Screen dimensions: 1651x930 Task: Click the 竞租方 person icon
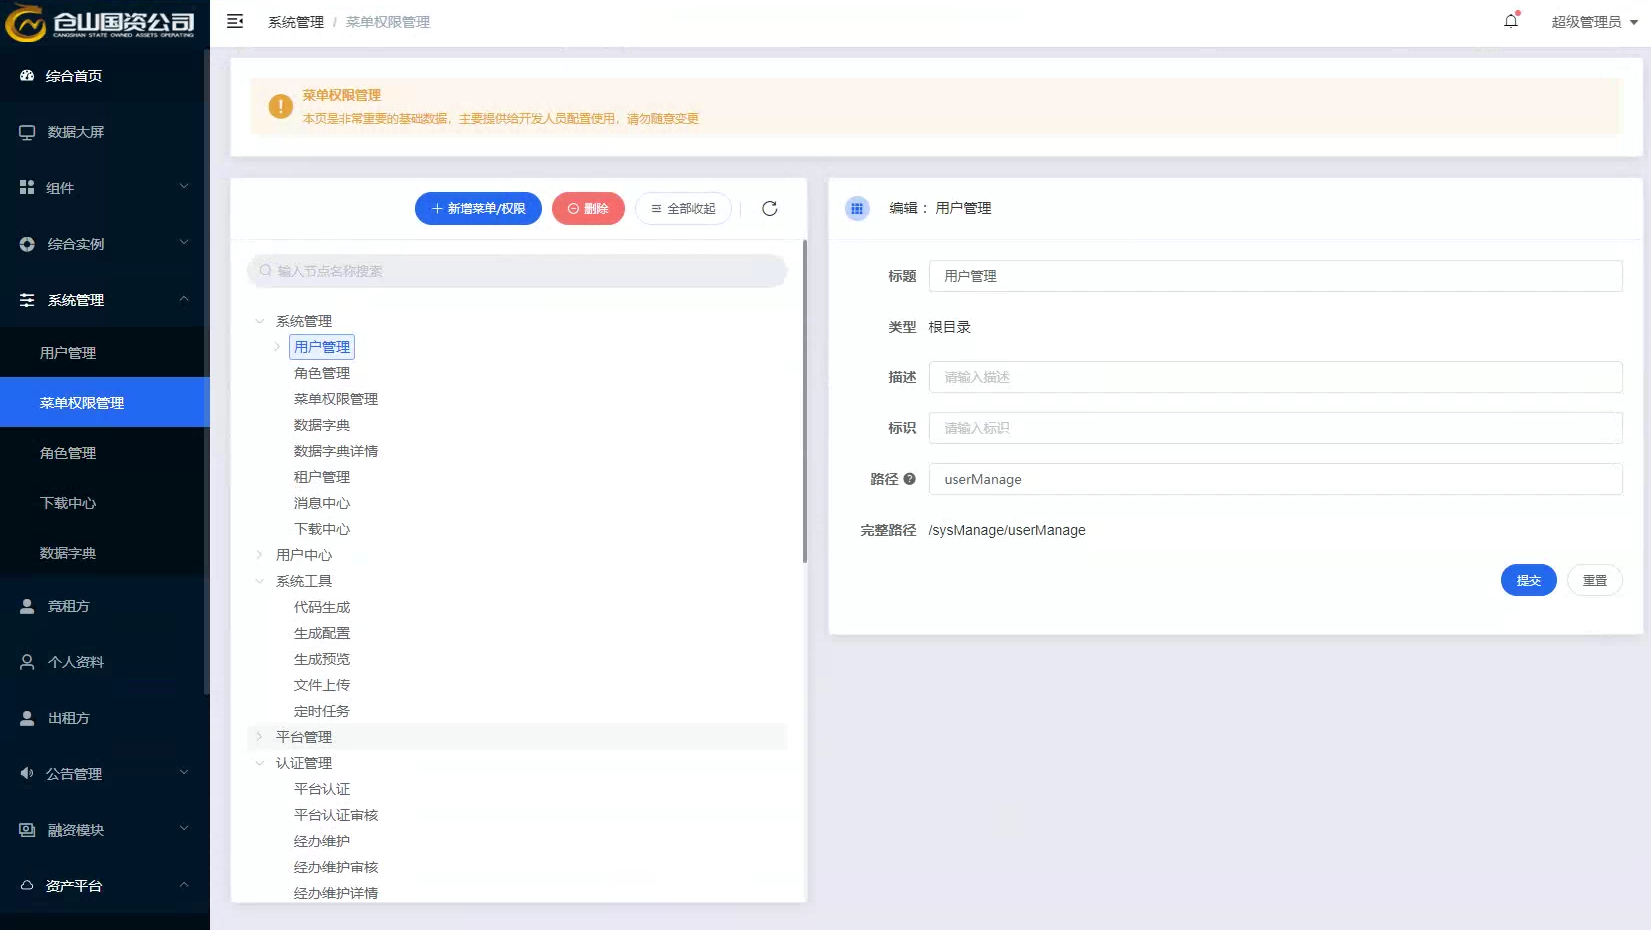(x=27, y=606)
